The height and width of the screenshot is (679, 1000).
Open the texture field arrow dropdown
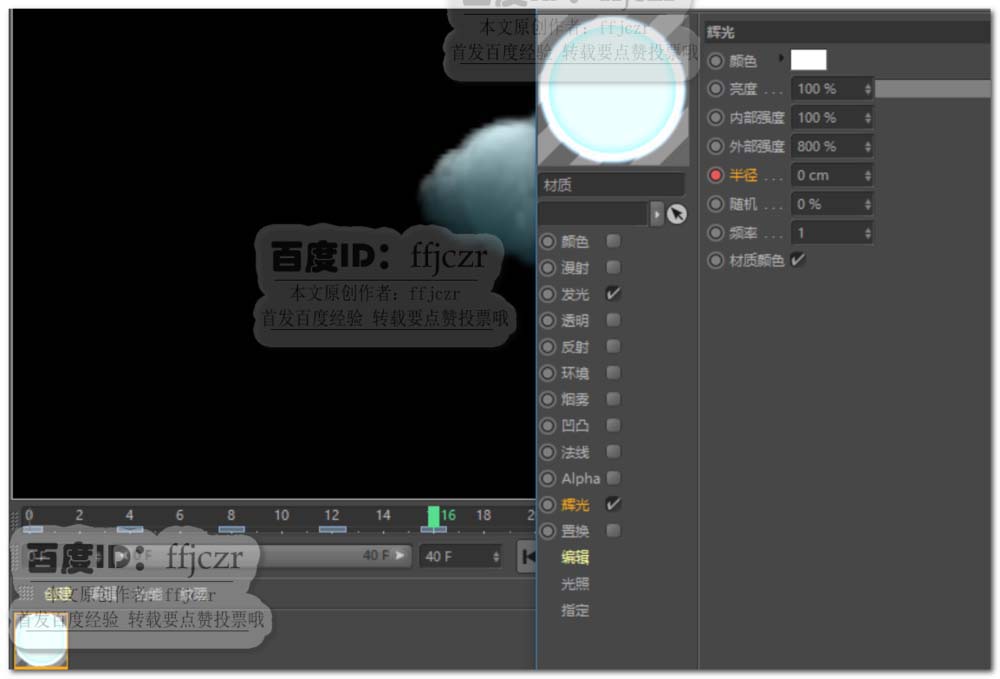[656, 214]
